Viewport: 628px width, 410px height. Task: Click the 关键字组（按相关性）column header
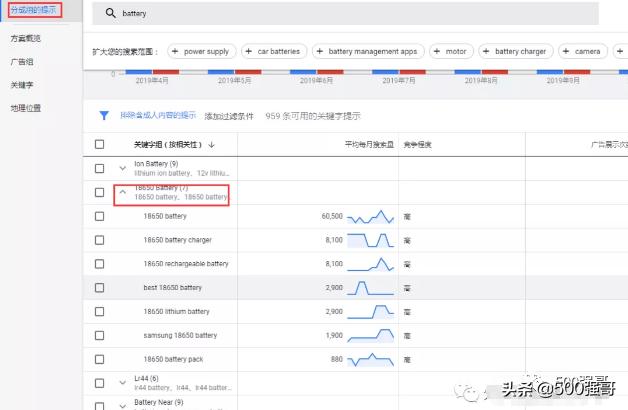pos(168,145)
